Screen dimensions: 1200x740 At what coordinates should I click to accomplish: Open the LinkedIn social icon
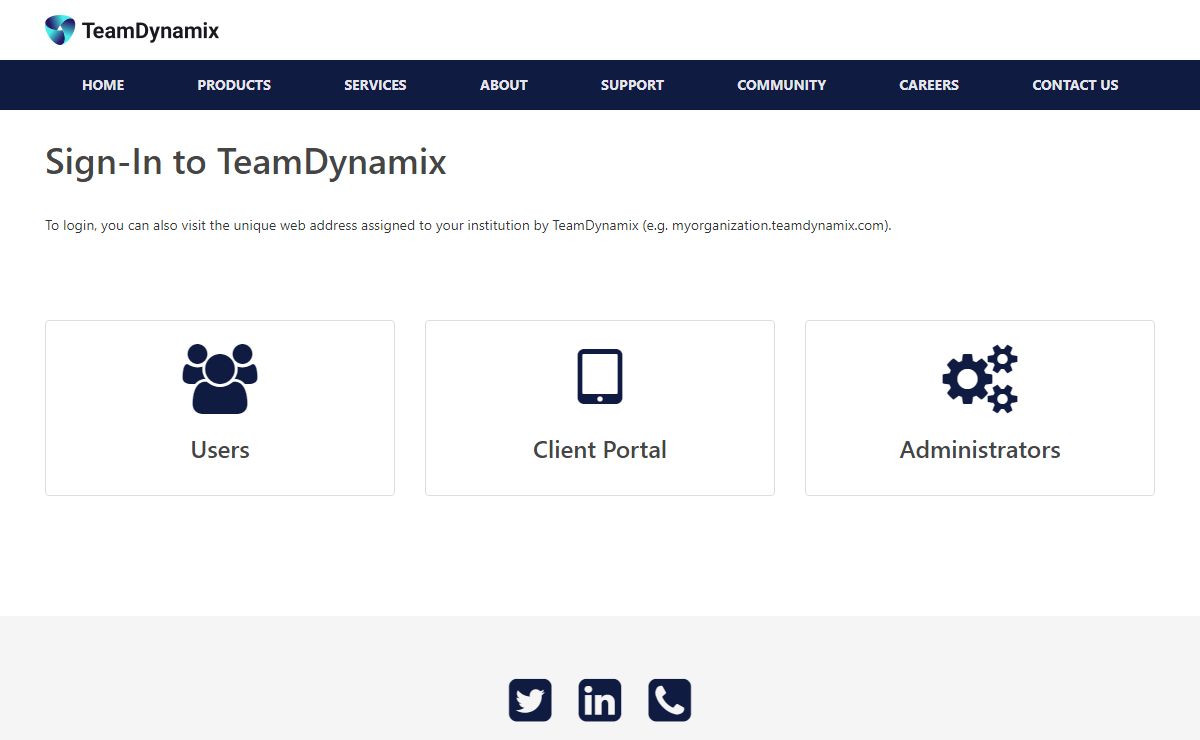(600, 700)
